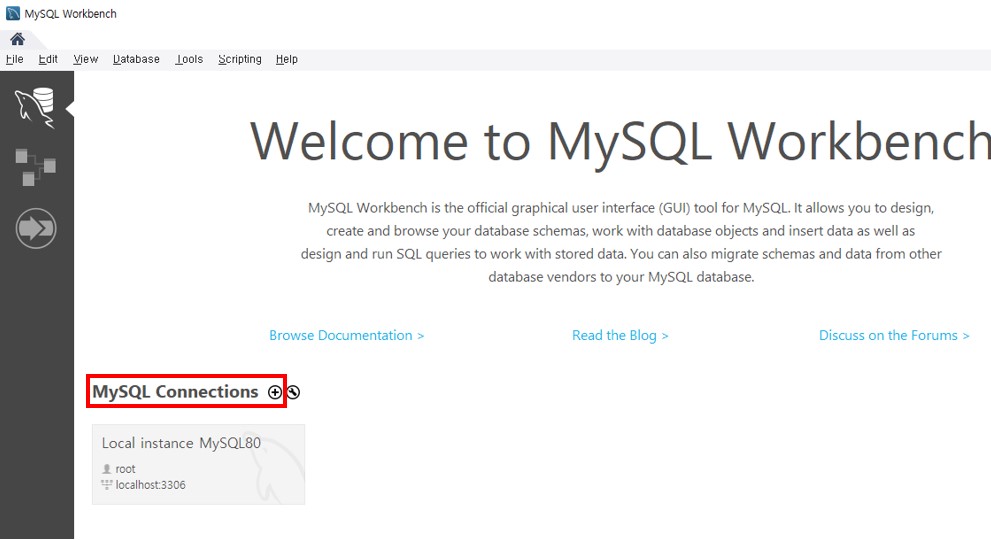This screenshot has width=991, height=540.
Task: Click the MySQL Workbench title bar icon
Action: (x=13, y=13)
